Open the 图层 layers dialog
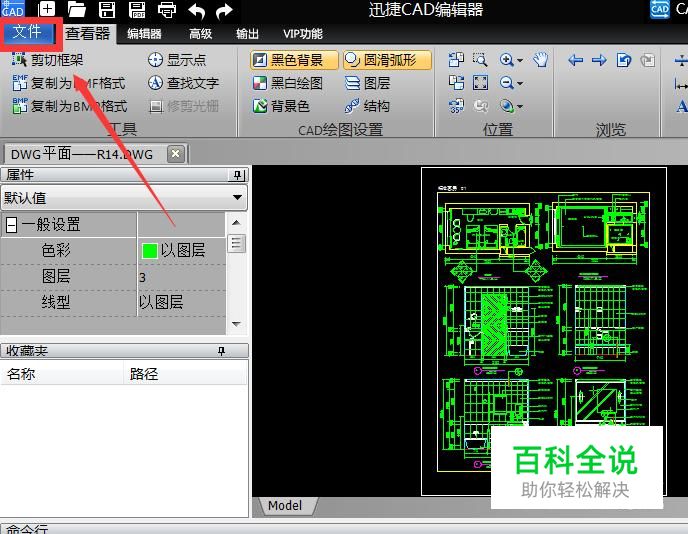This screenshot has height=534, width=688. click(x=368, y=83)
